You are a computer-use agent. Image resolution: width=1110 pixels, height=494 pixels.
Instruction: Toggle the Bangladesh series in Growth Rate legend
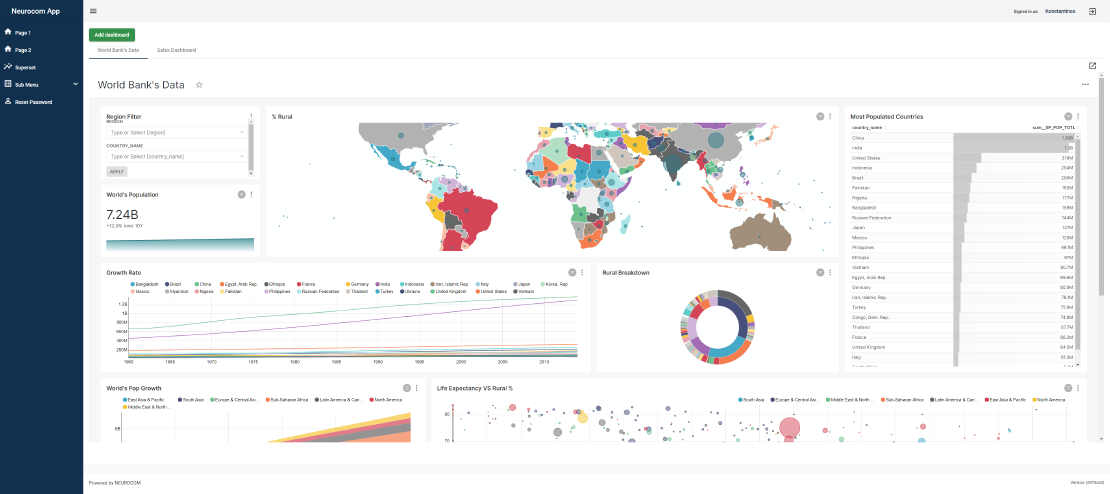tap(147, 284)
